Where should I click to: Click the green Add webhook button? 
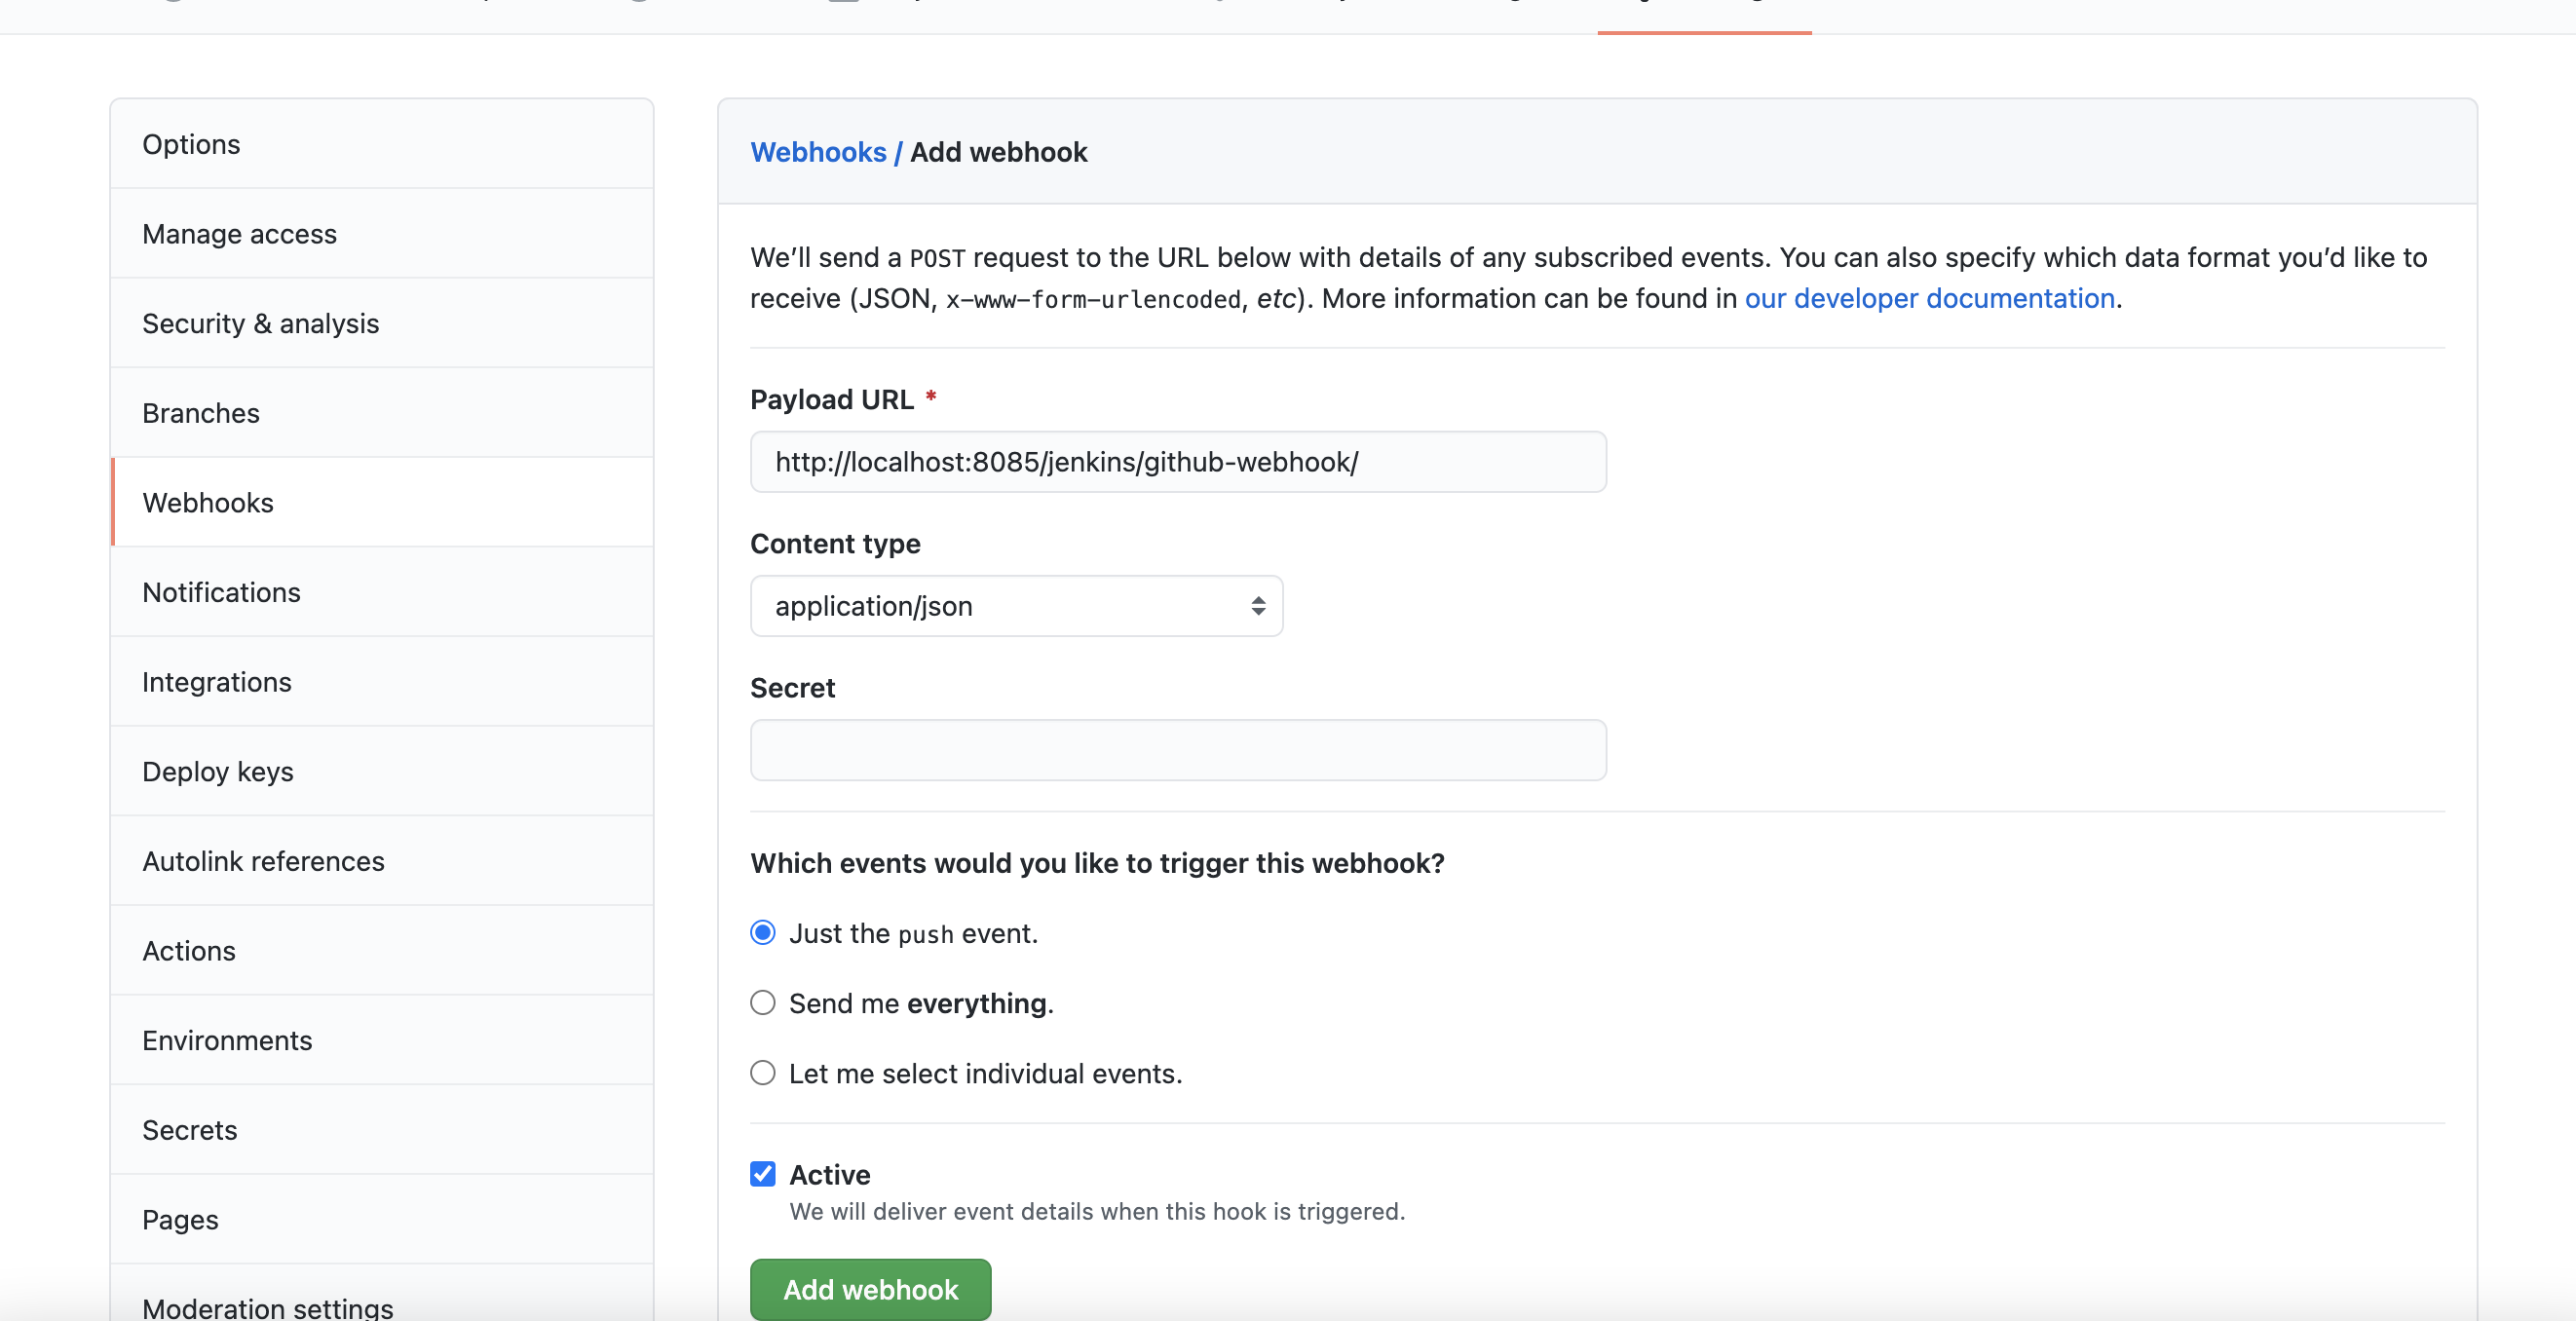point(870,1289)
